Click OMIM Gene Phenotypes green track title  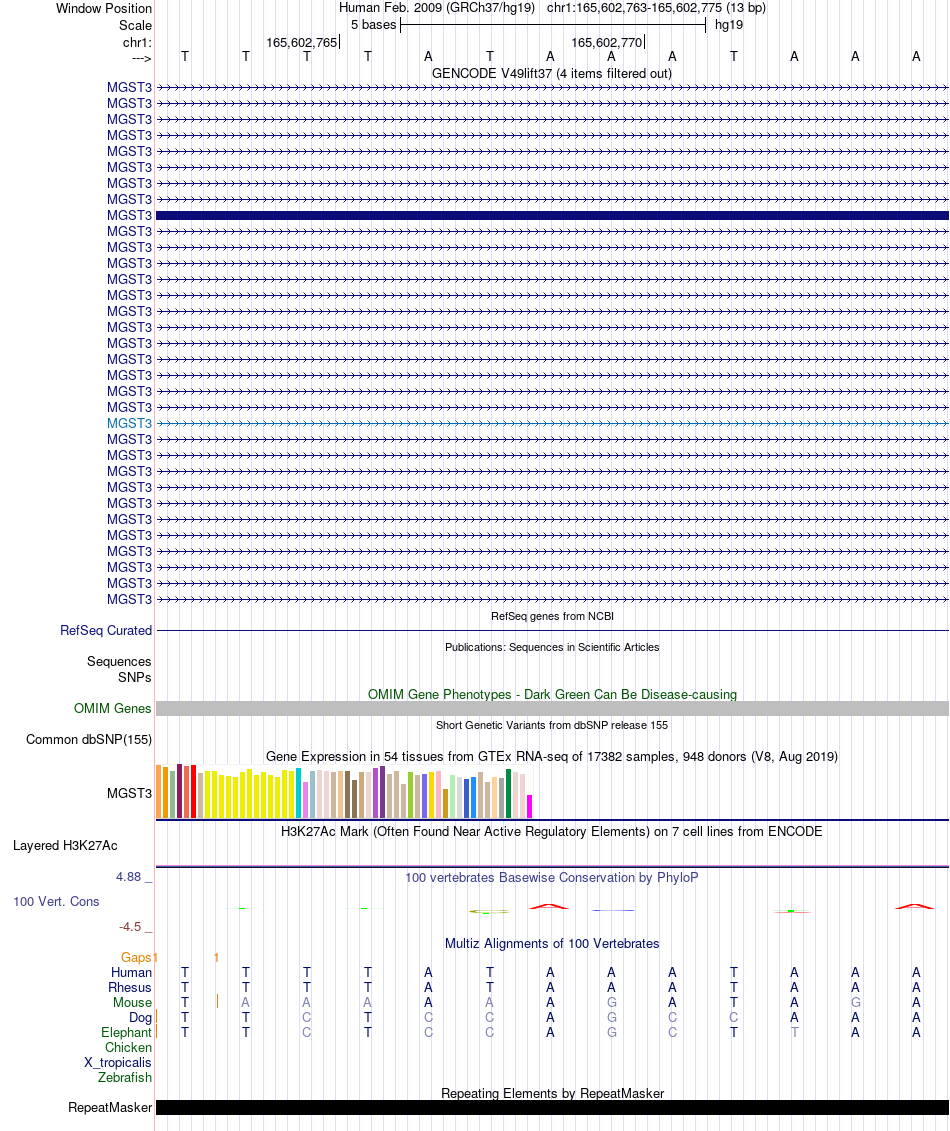[x=552, y=694]
